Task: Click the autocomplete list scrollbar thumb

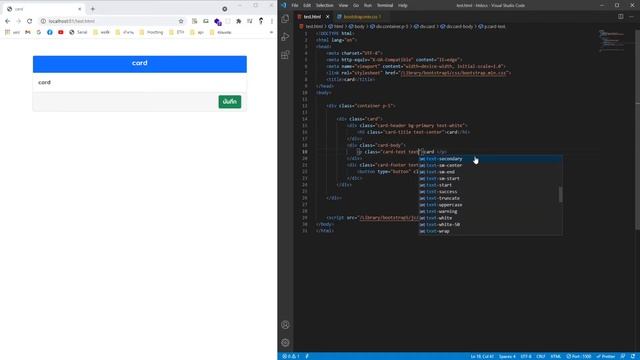Action: pyautogui.click(x=560, y=194)
